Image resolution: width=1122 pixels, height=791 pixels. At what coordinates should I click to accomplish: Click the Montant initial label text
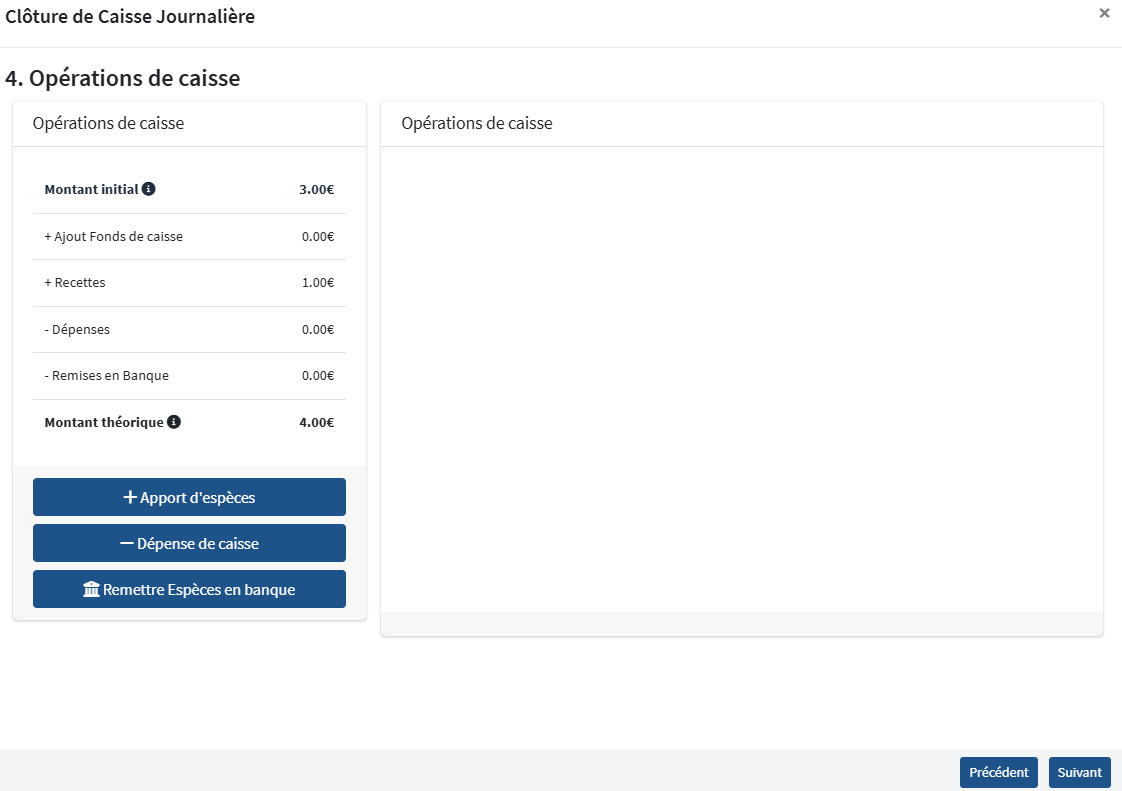coord(91,190)
